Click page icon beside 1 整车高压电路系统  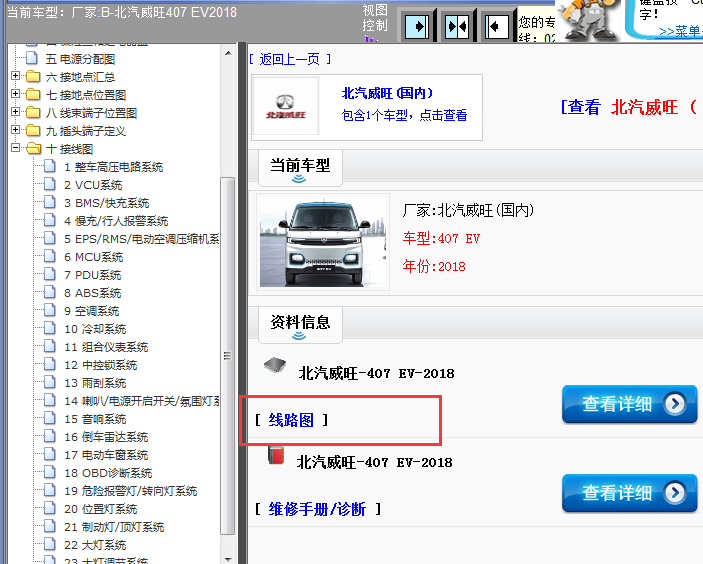click(50, 166)
